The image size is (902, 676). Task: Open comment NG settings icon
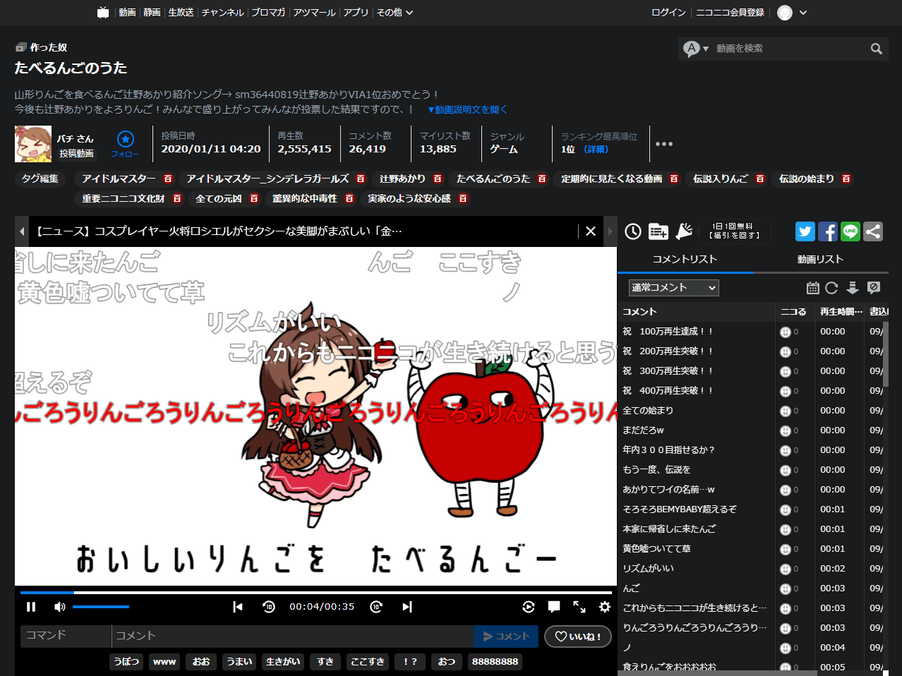(873, 288)
